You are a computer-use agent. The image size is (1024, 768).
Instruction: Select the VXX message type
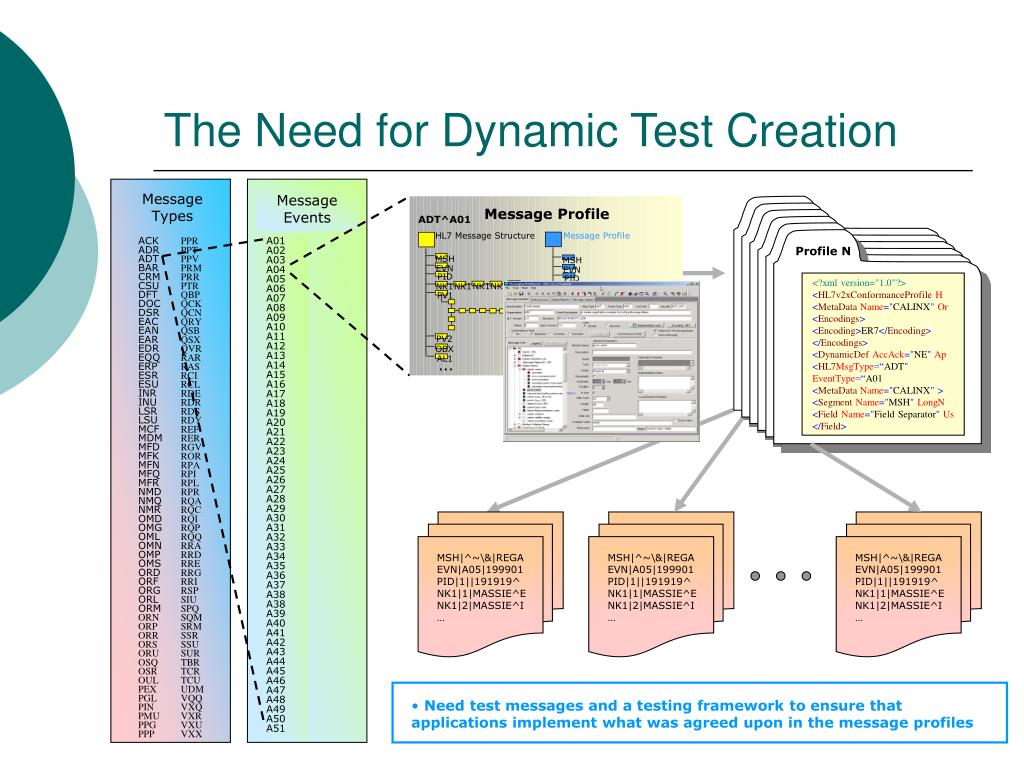(191, 734)
